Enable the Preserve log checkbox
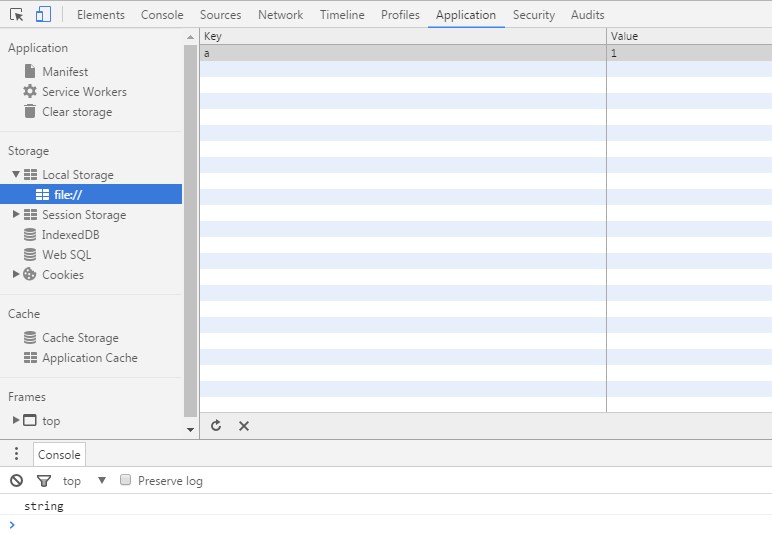This screenshot has height=534, width=772. point(126,480)
